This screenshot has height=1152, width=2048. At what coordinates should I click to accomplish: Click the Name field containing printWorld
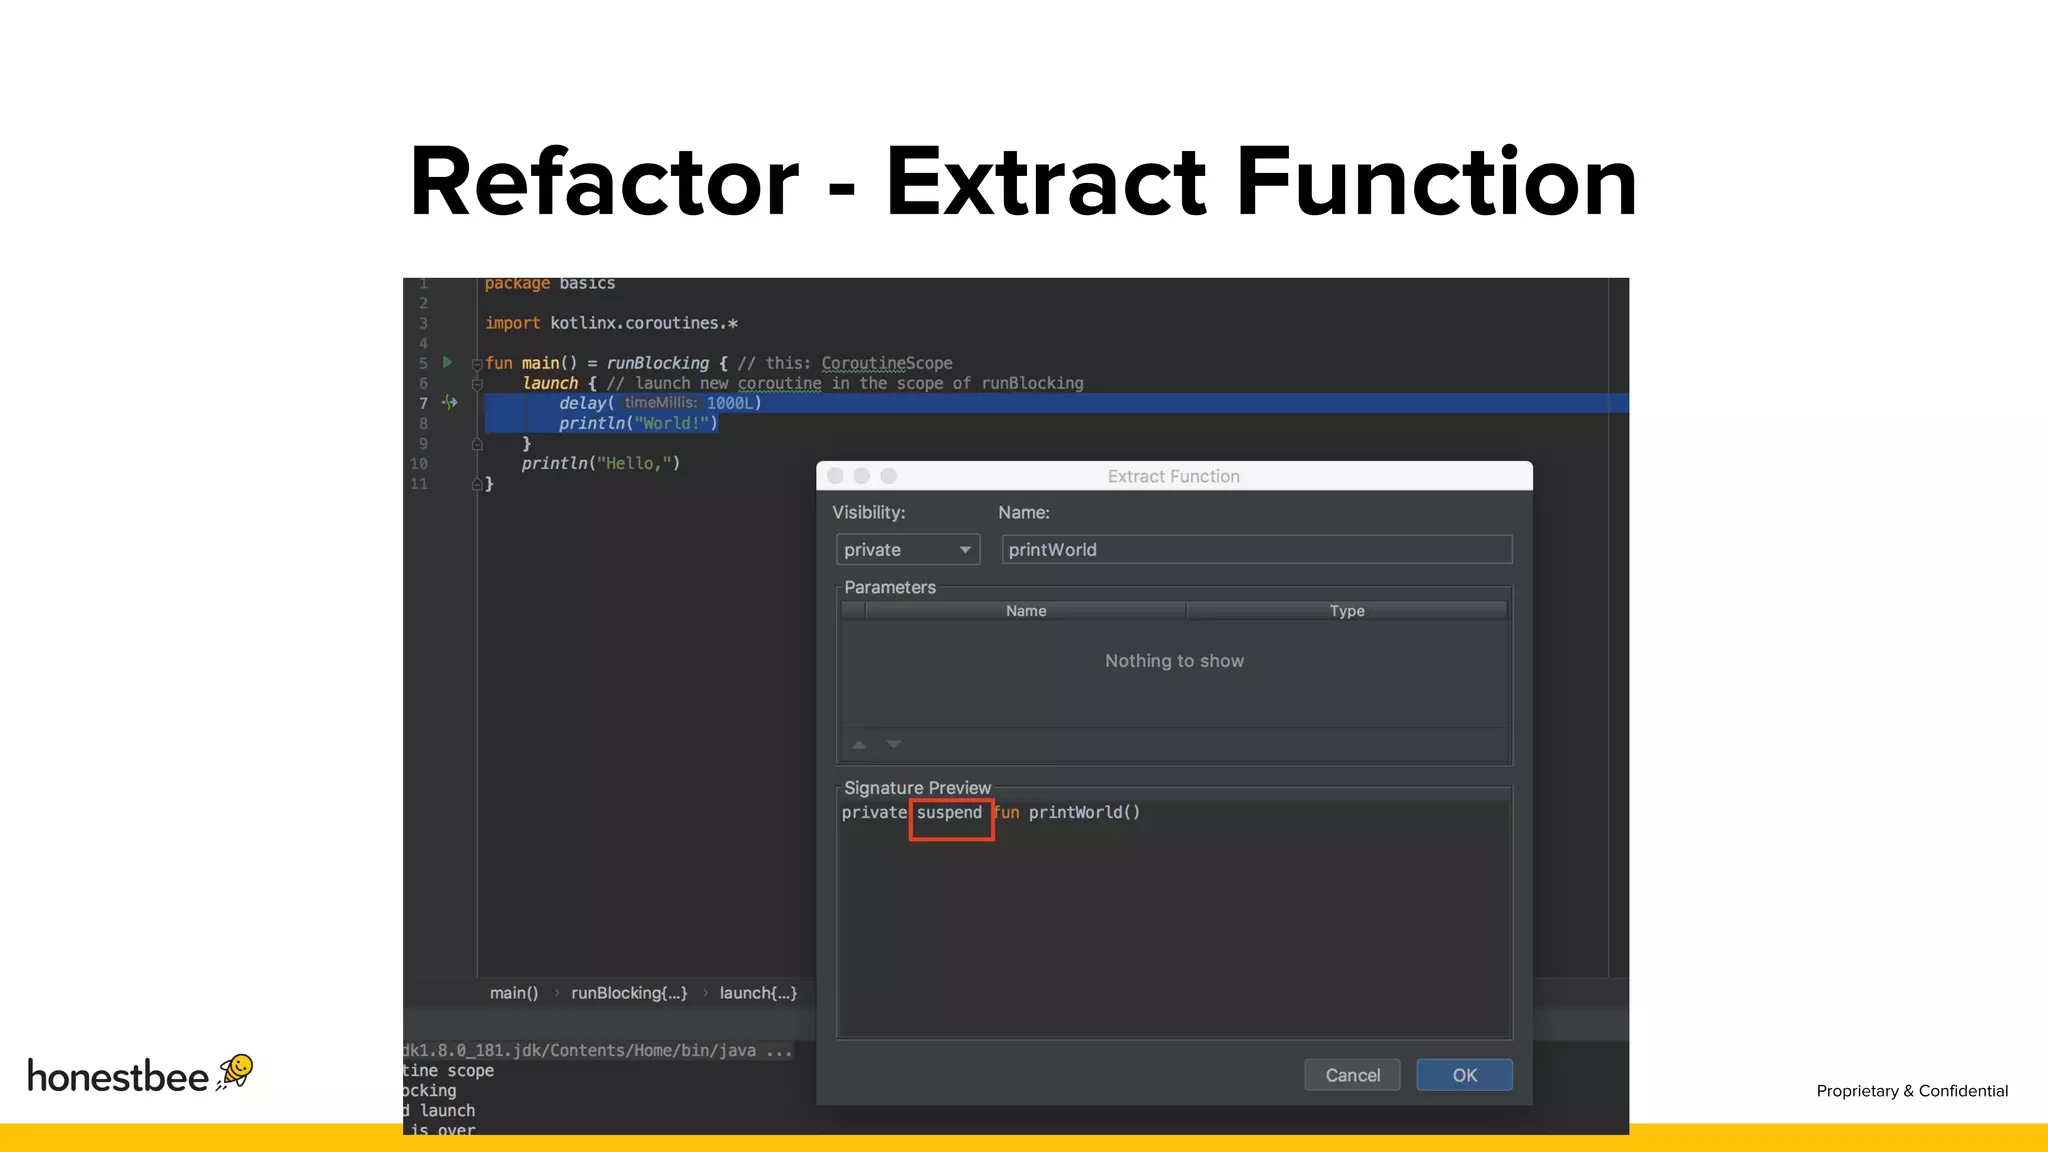point(1256,550)
